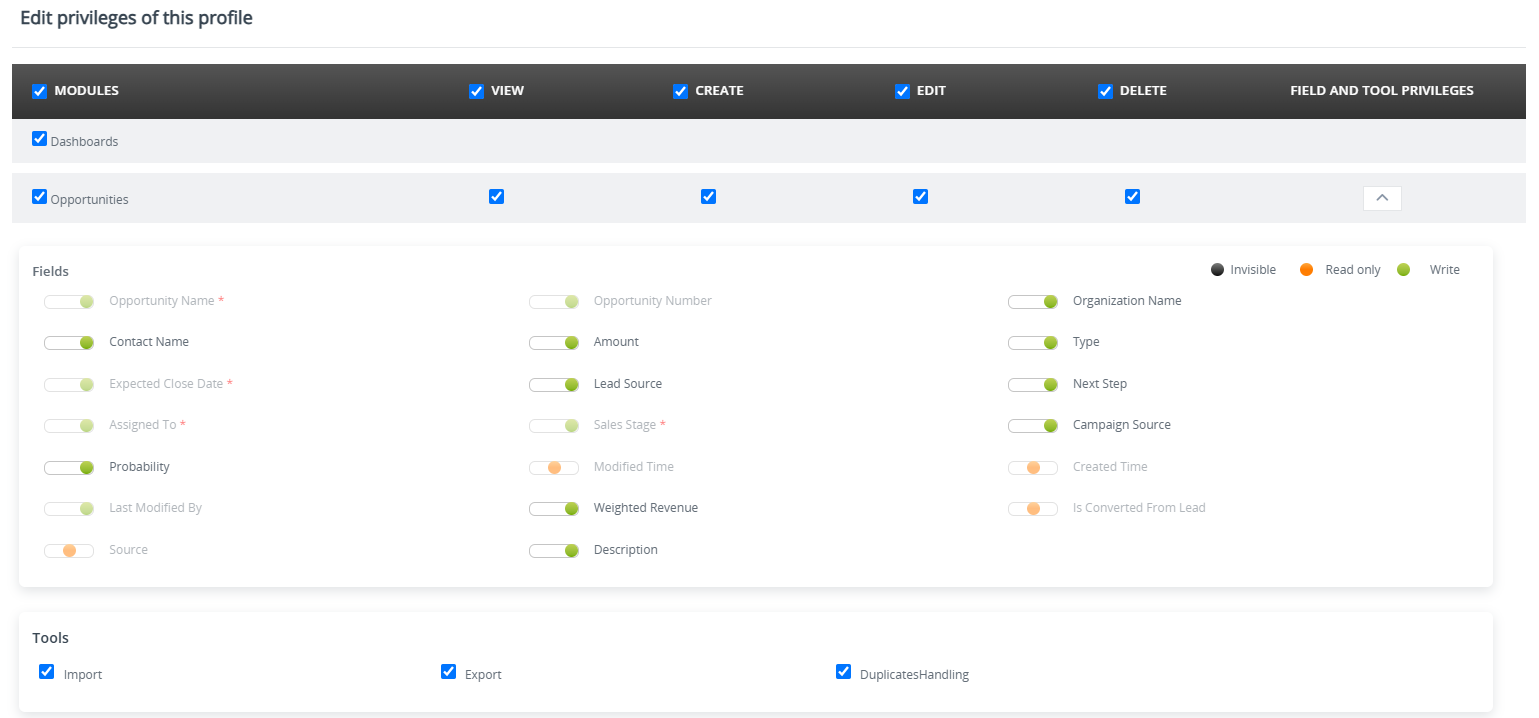
Task: Uncheck Opportunities create permission checkbox
Action: click(x=708, y=196)
